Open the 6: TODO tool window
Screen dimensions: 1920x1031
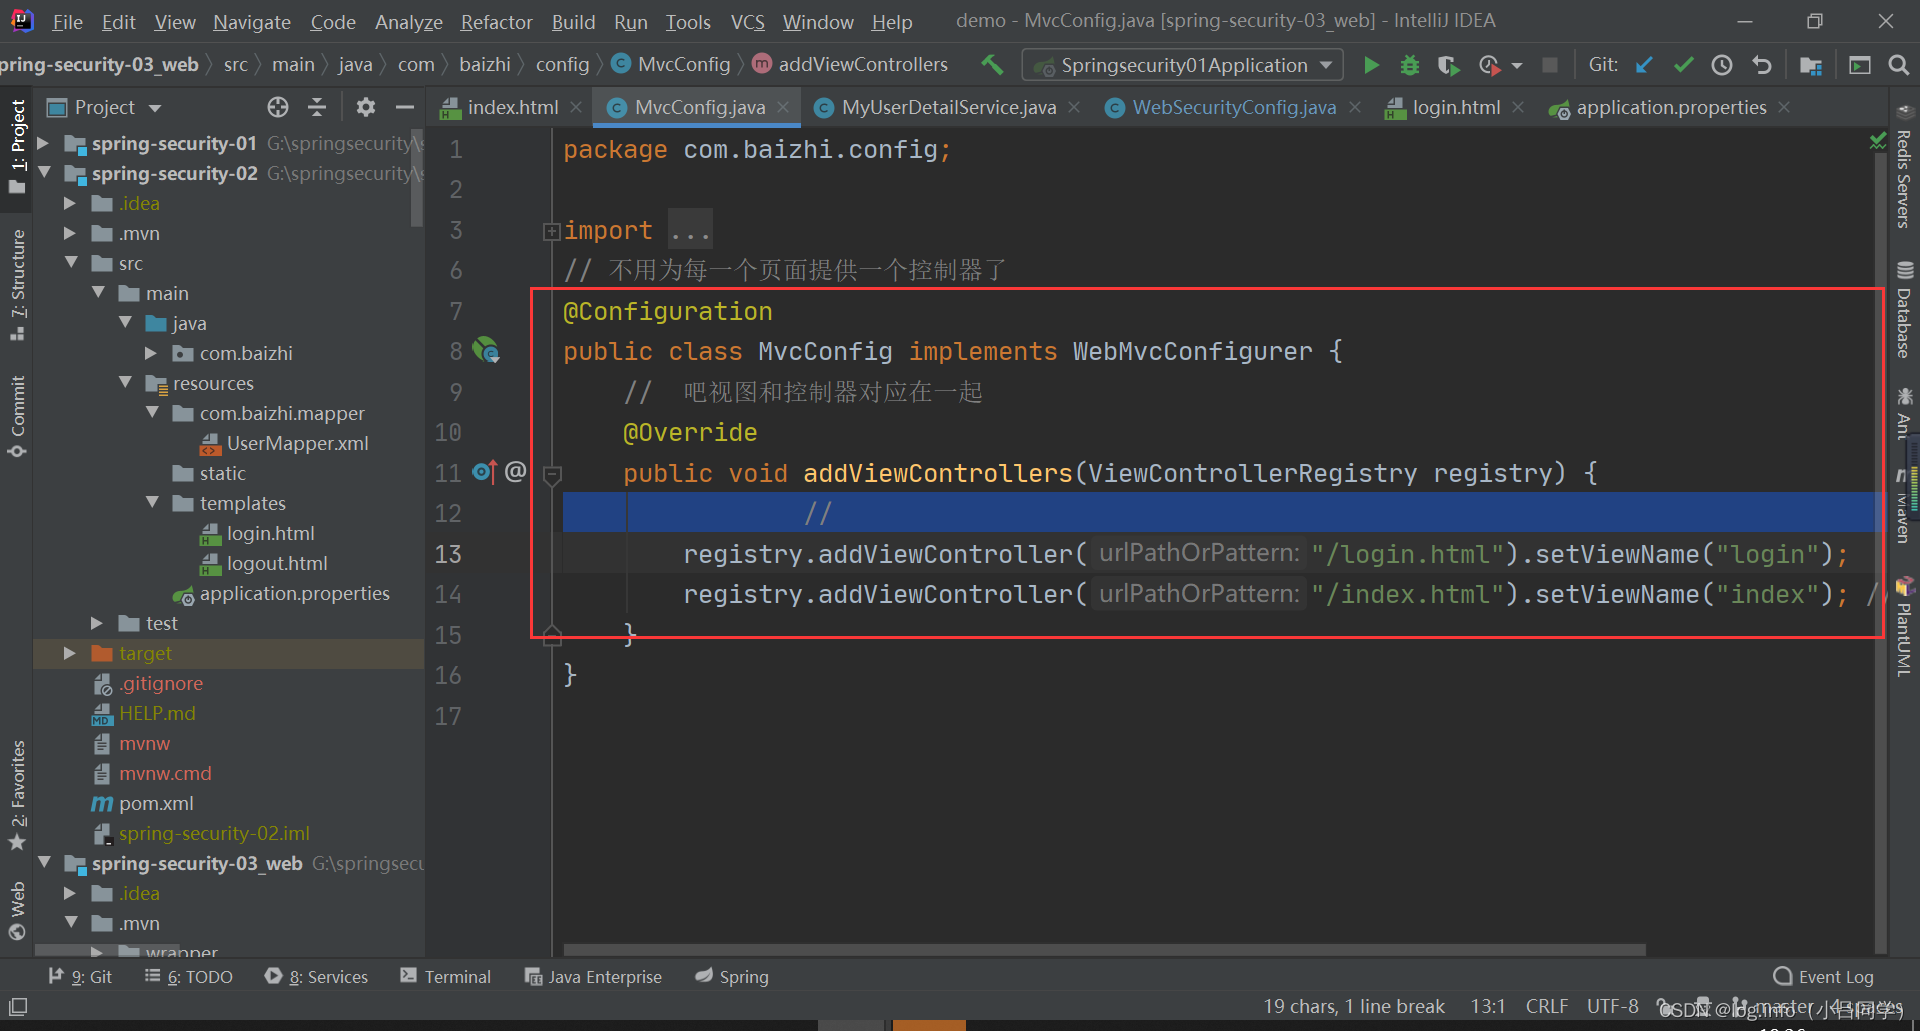tap(189, 977)
